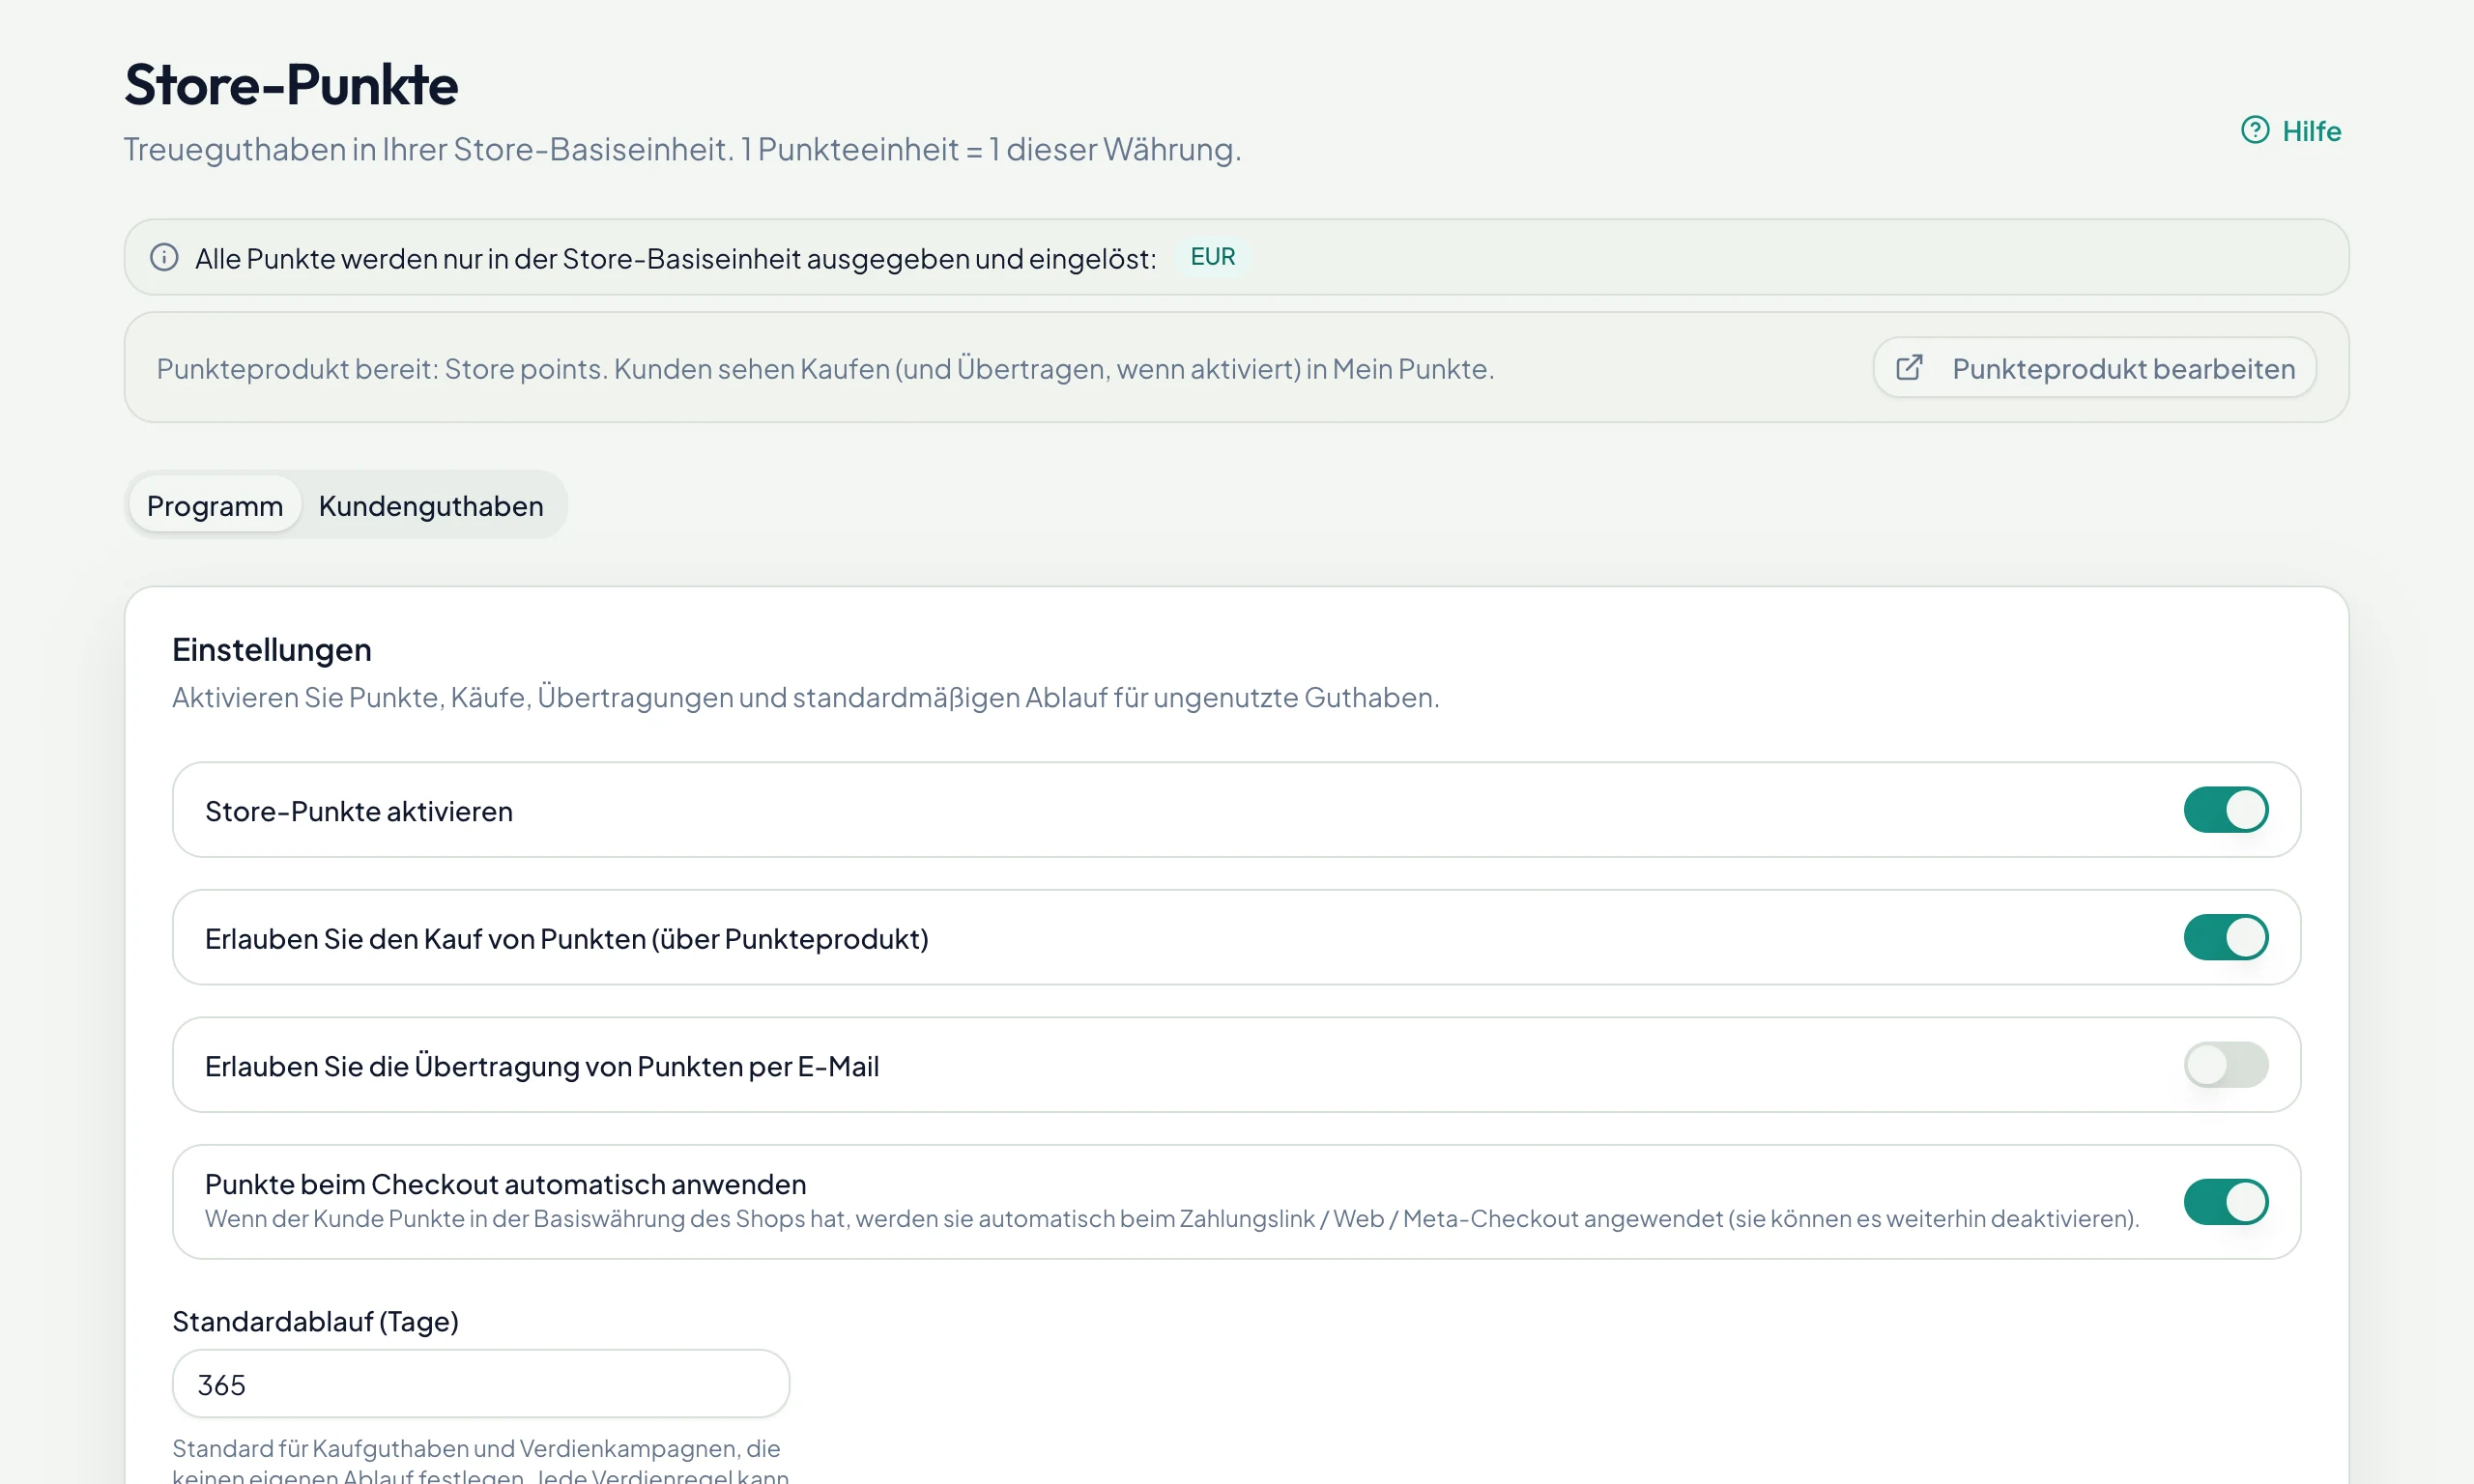Screen dimensions: 2474x1484
Task: Enable Übertragung von Punkten per E-Mail
Action: click(x=2225, y=1064)
